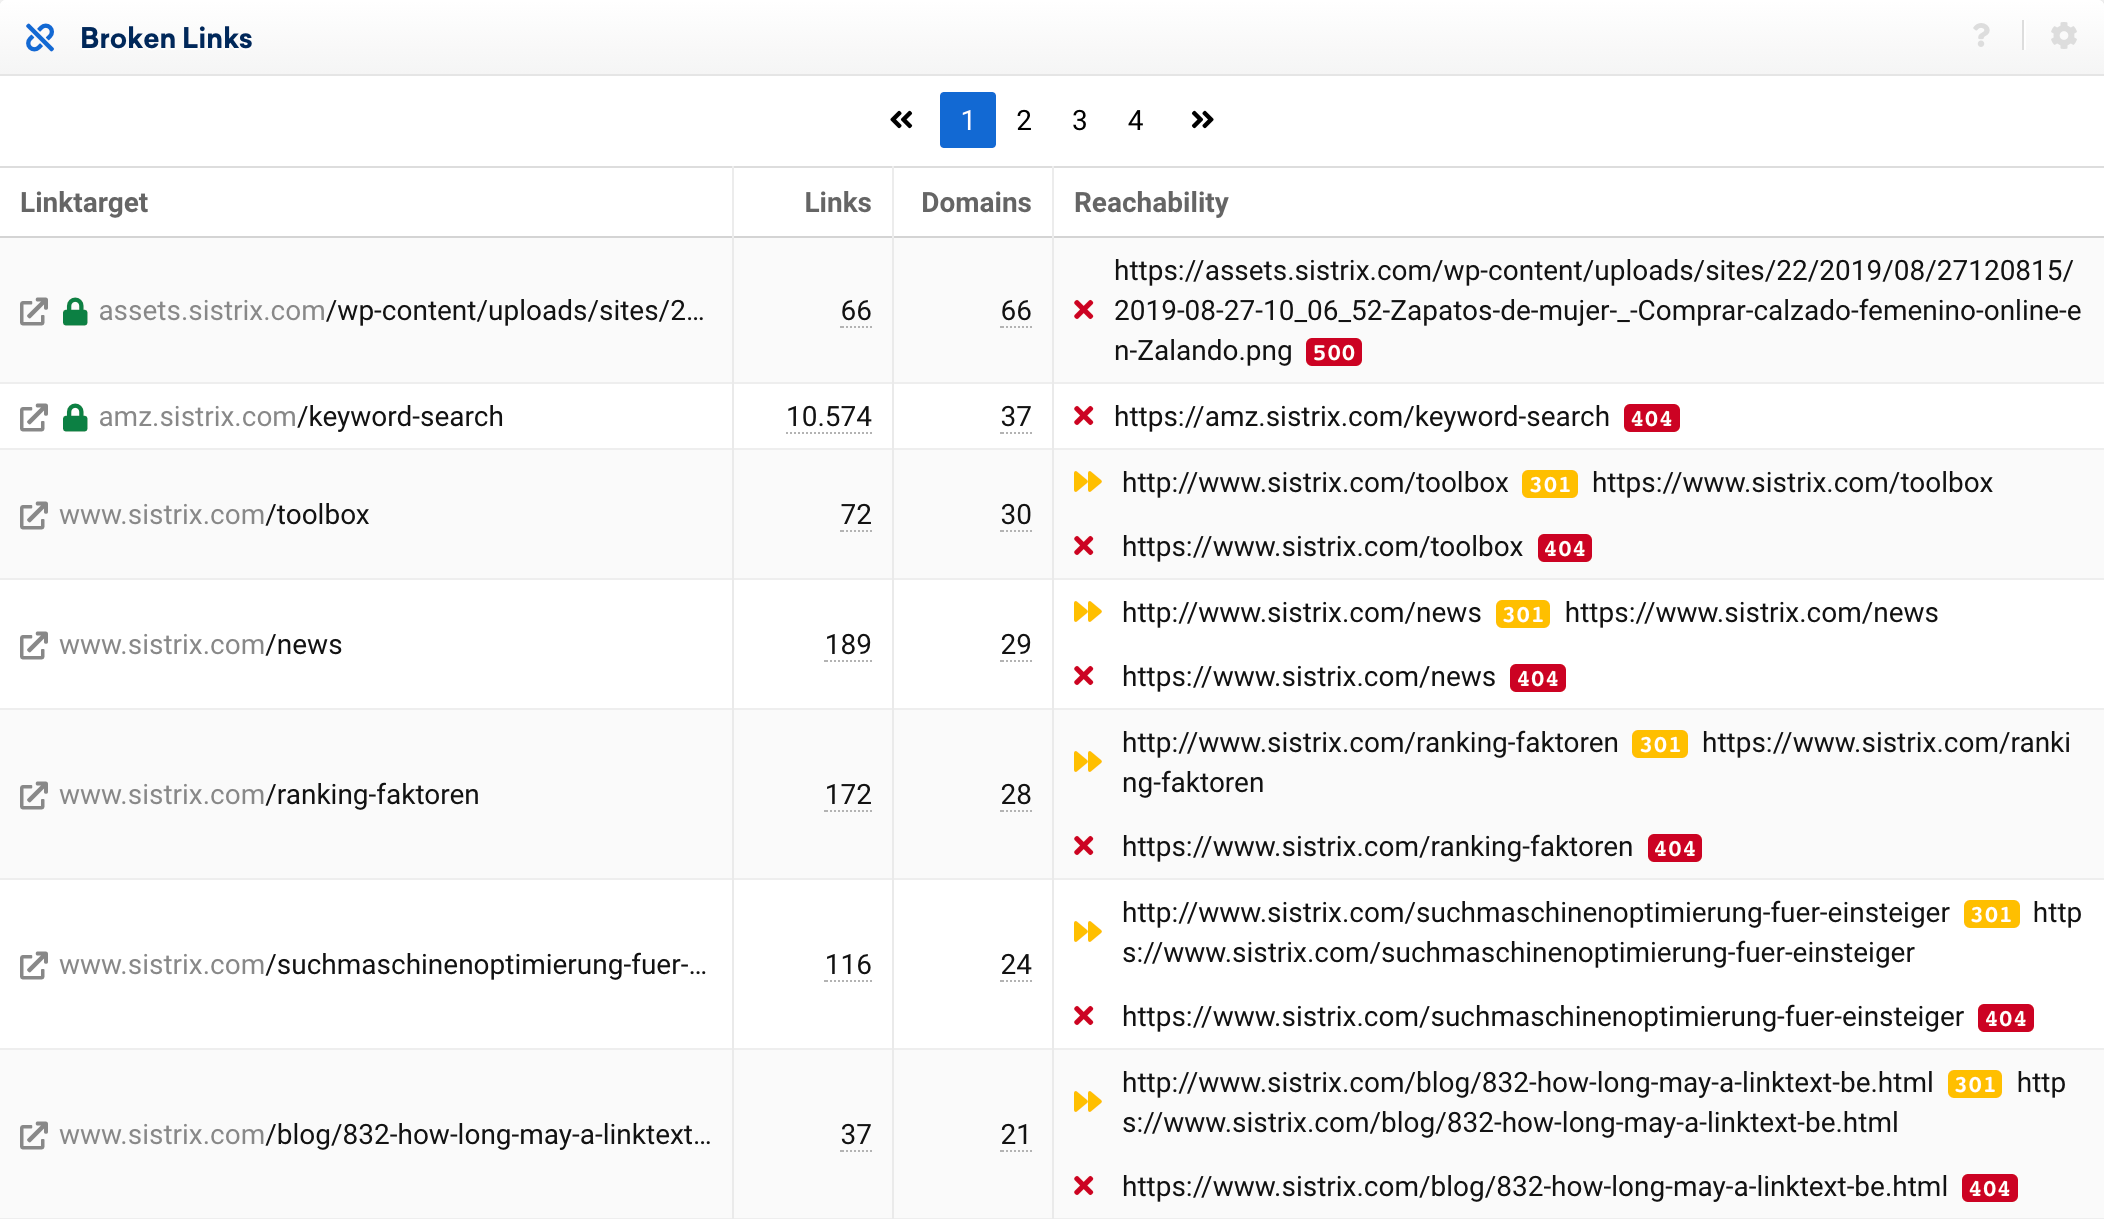Click domains count 29 for news
Viewport: 2104px width, 1219px height.
click(x=1016, y=645)
